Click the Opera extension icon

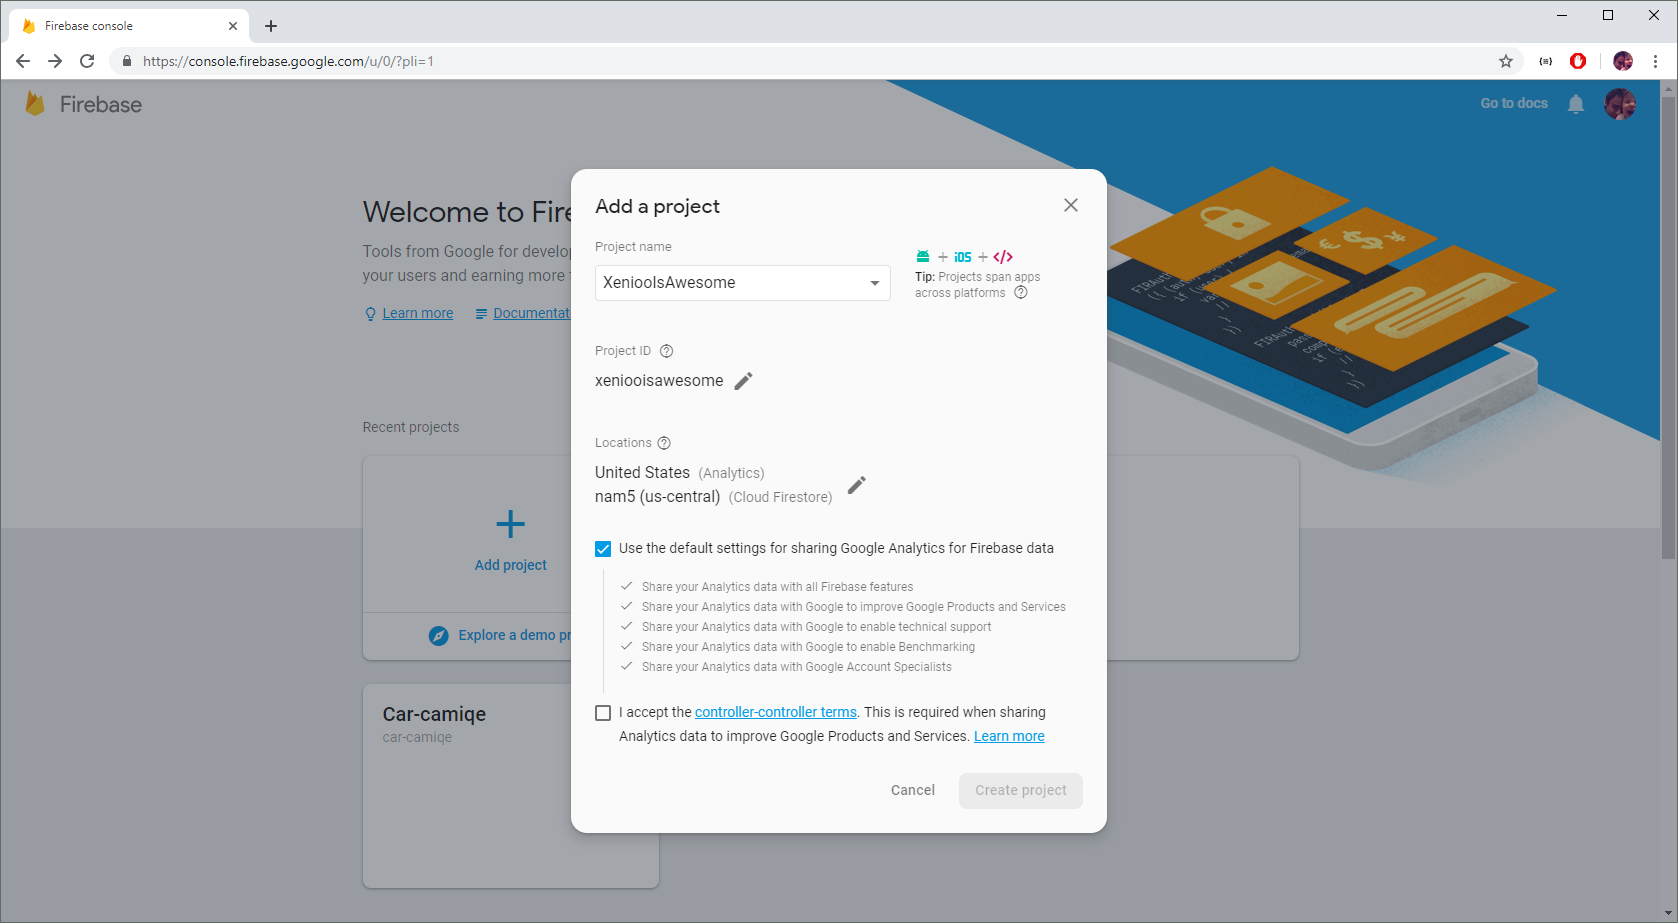click(x=1578, y=61)
